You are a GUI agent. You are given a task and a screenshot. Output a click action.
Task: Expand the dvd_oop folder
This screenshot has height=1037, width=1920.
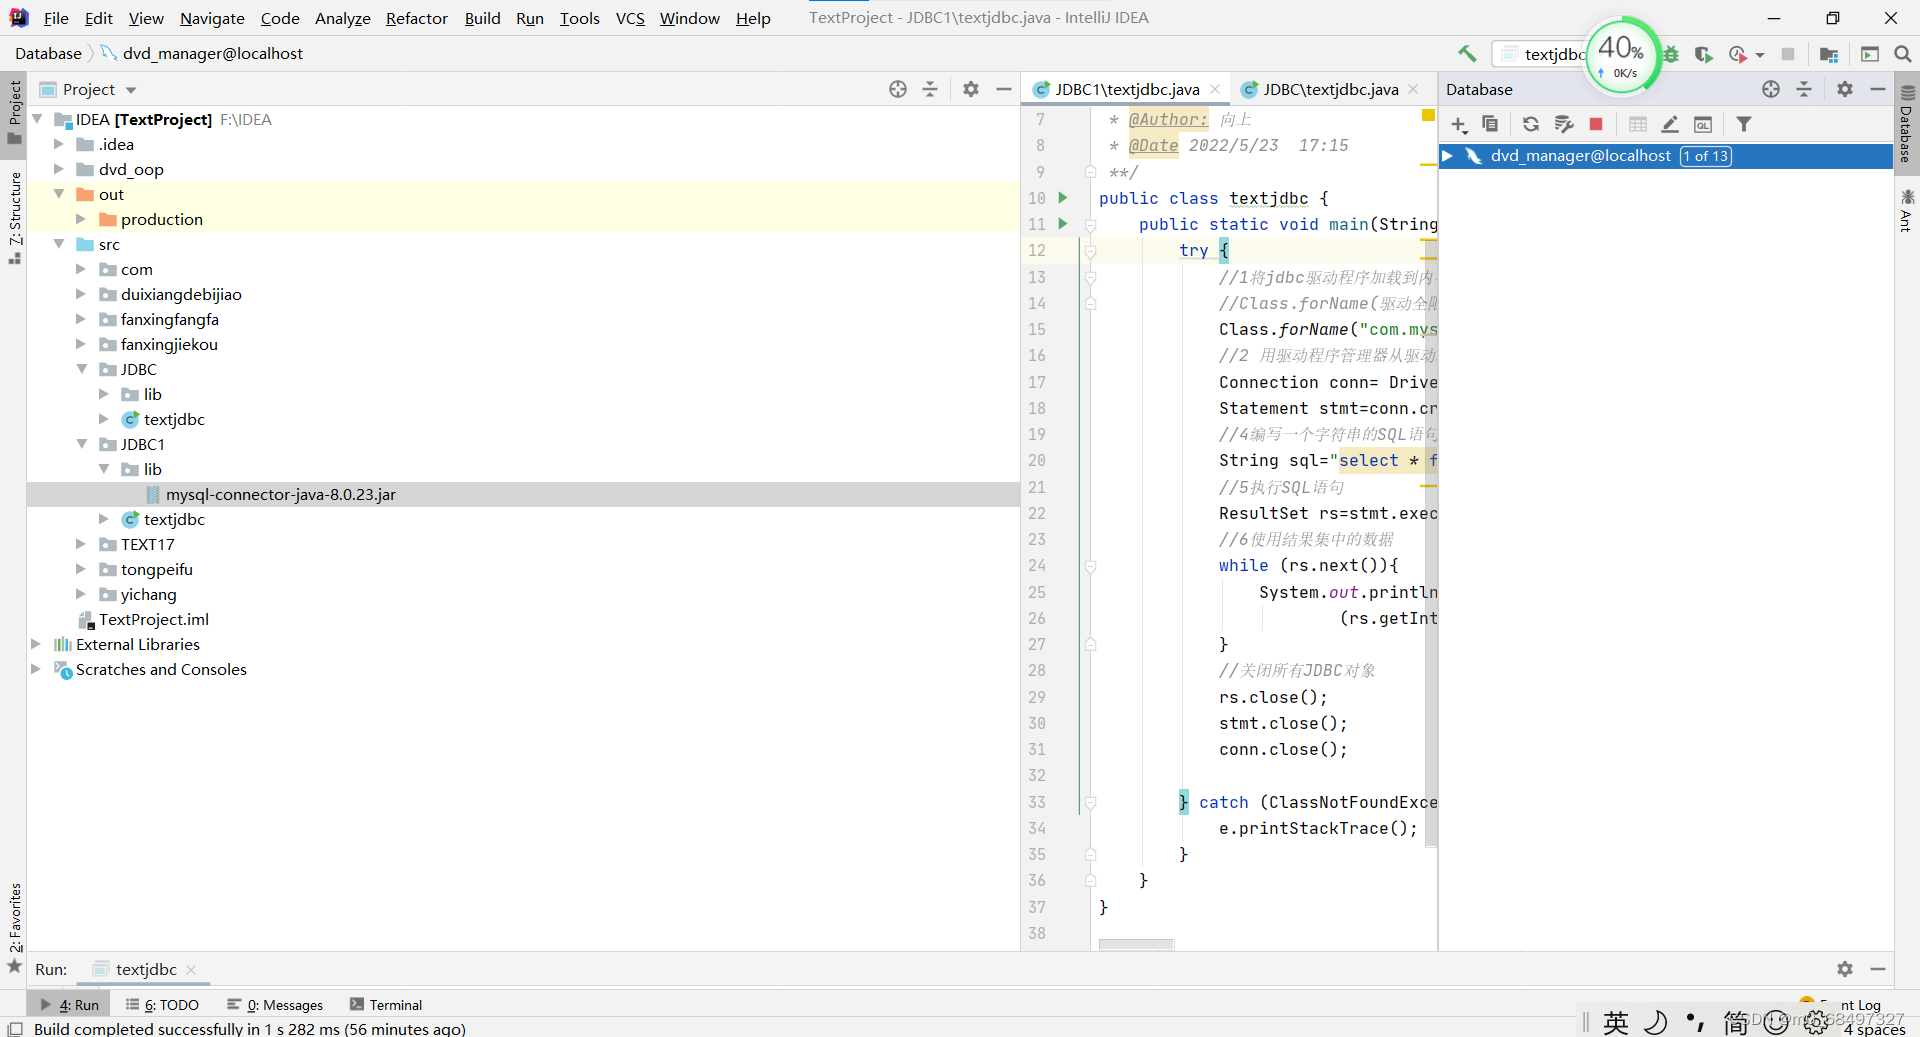[59, 169]
